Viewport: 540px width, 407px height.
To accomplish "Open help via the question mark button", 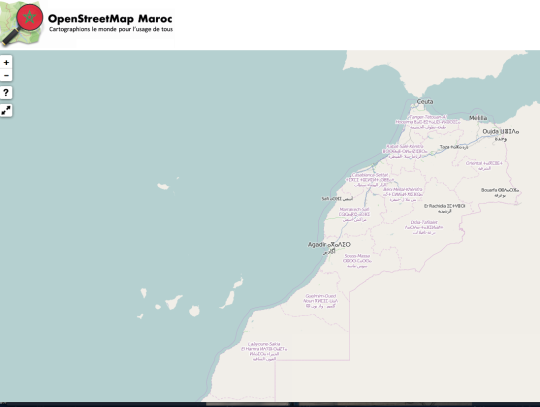I will tap(6, 93).
